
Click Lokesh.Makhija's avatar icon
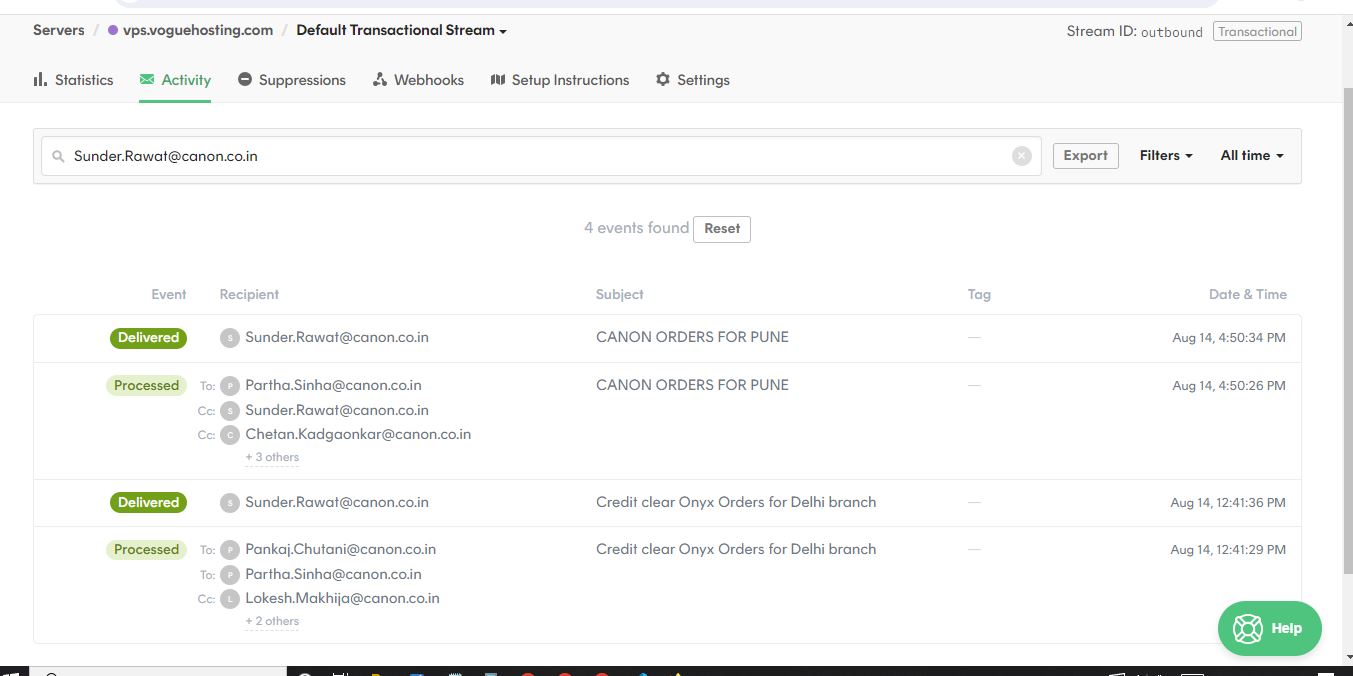click(x=230, y=599)
